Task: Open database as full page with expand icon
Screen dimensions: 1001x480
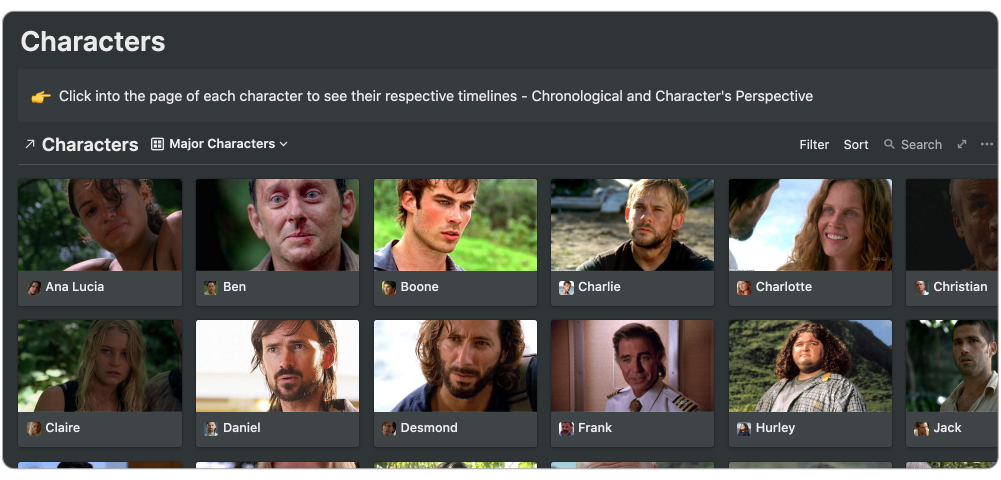Action: click(x=961, y=144)
